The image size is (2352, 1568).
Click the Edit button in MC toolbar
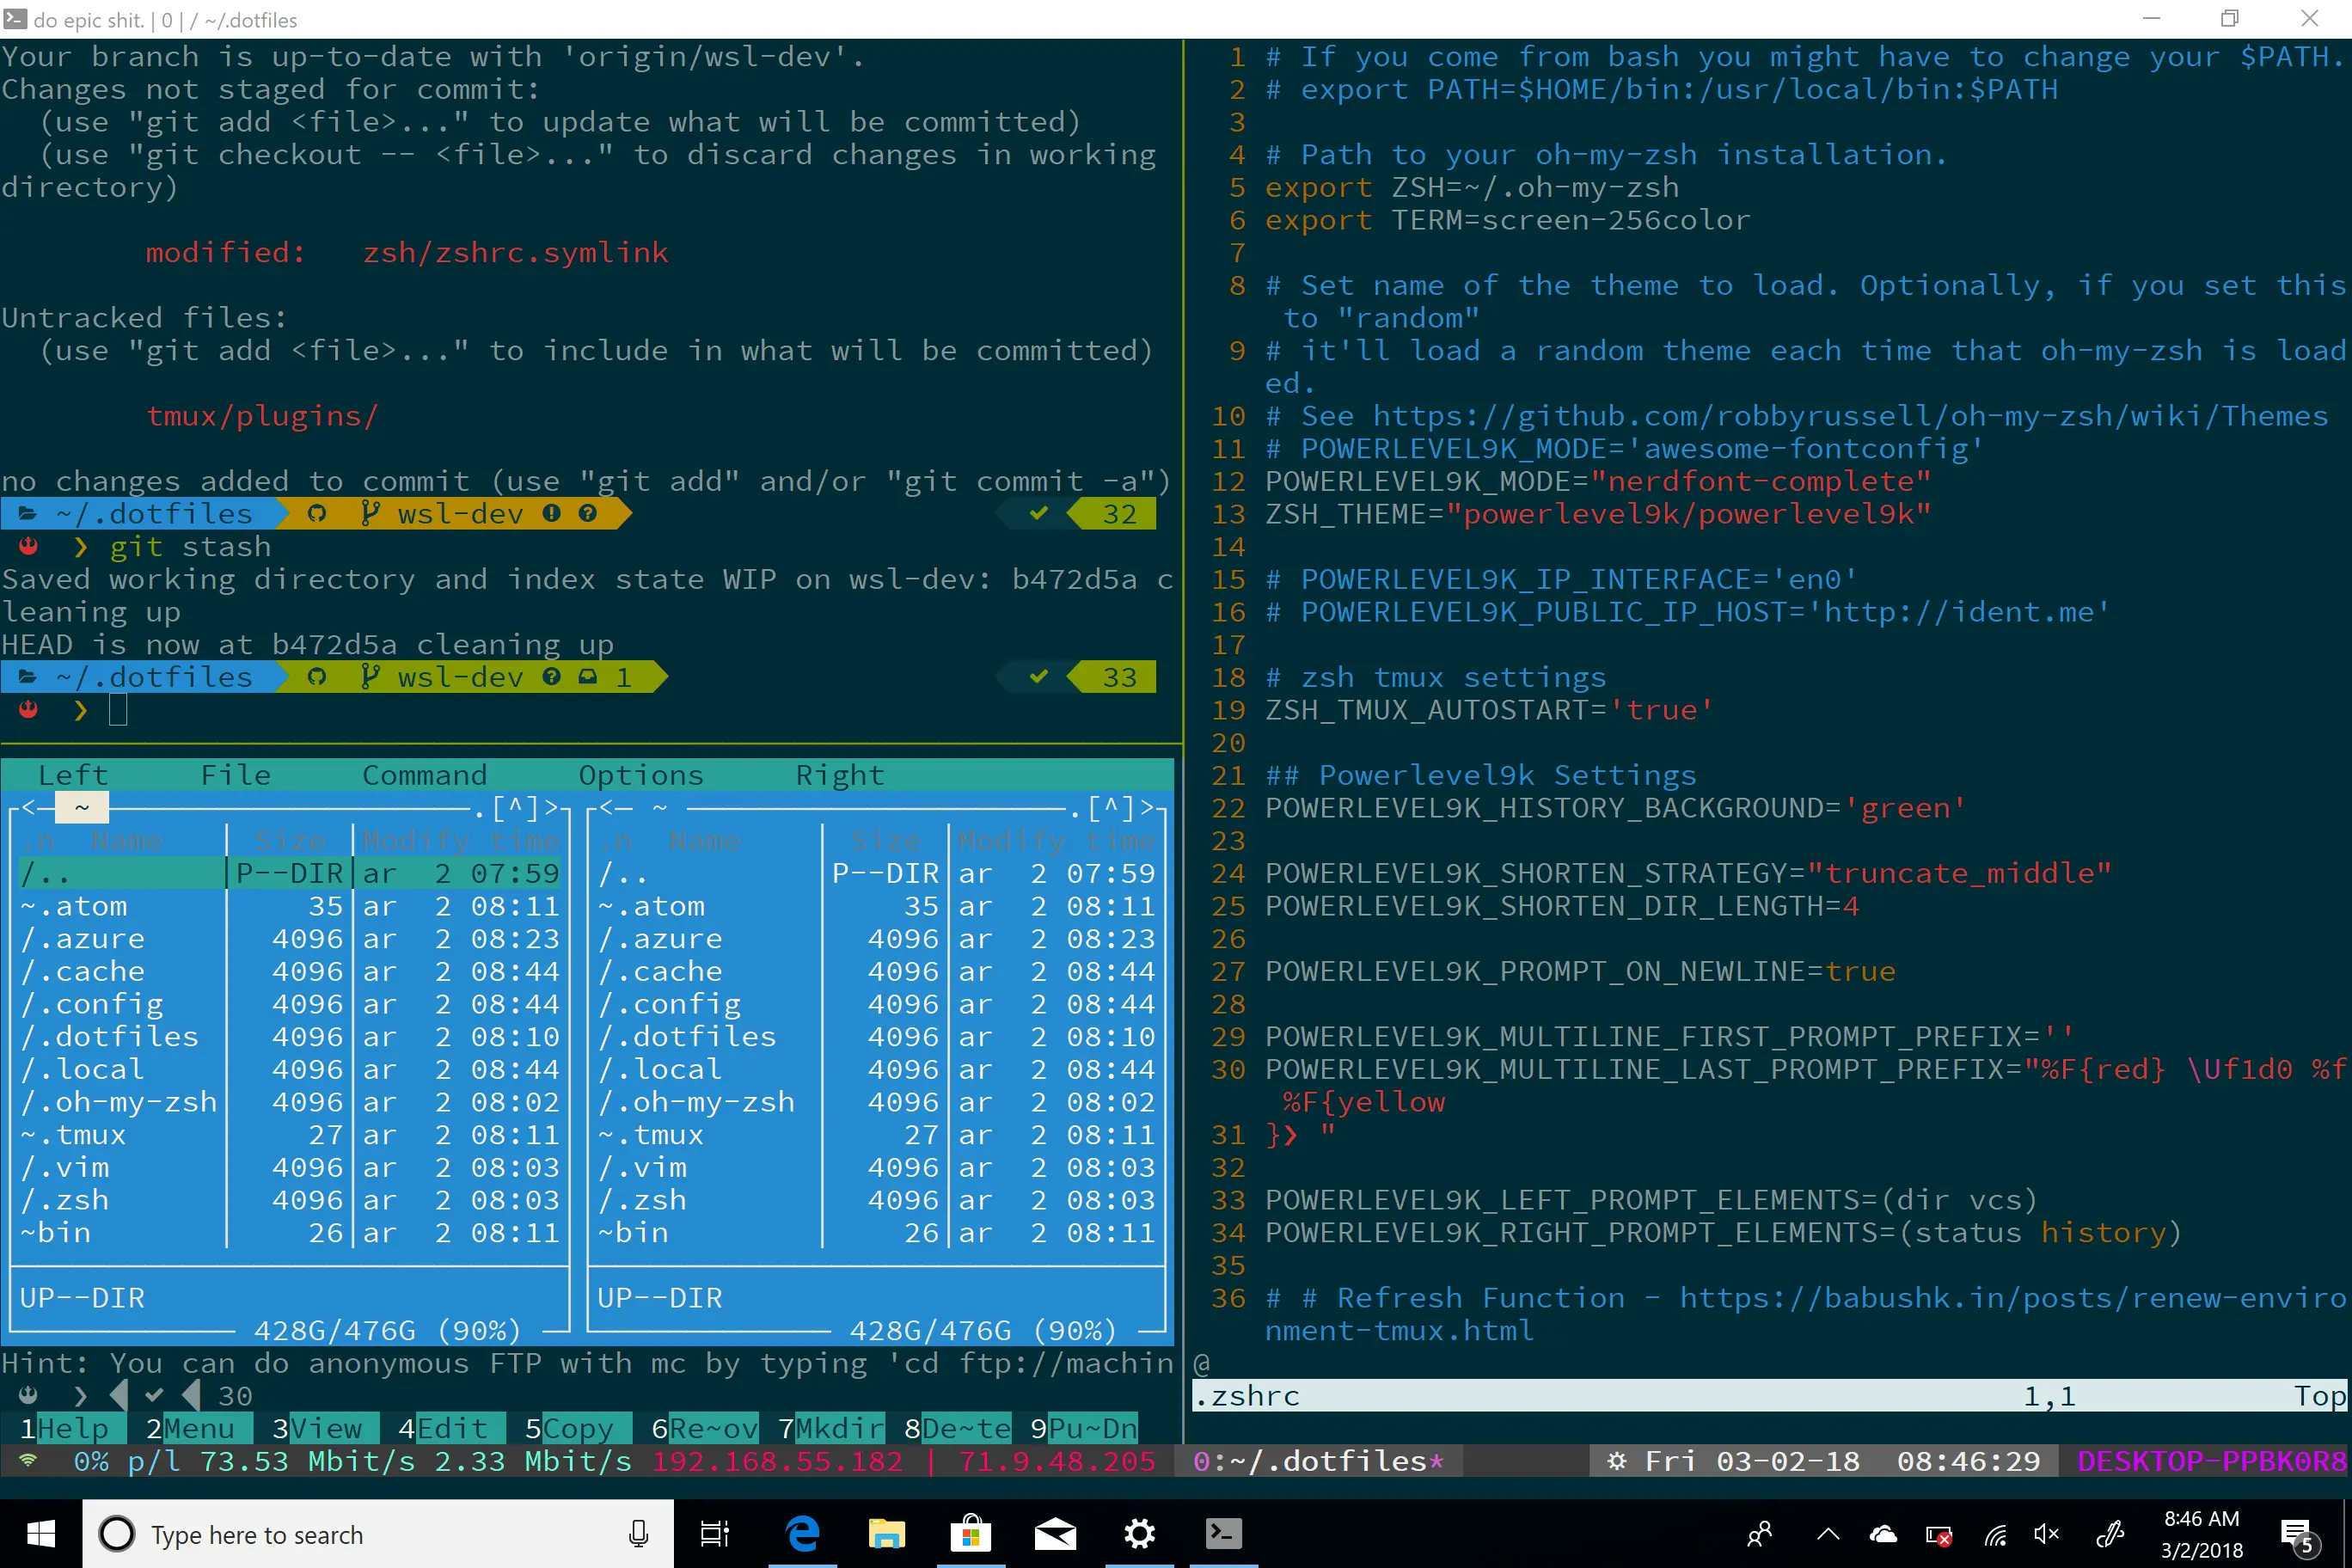446,1428
